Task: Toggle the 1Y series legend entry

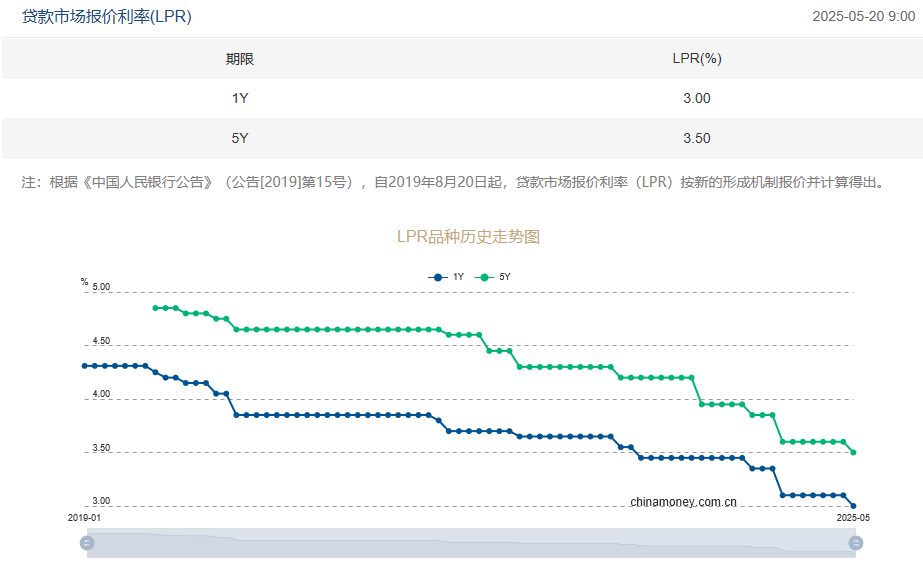Action: click(x=446, y=277)
